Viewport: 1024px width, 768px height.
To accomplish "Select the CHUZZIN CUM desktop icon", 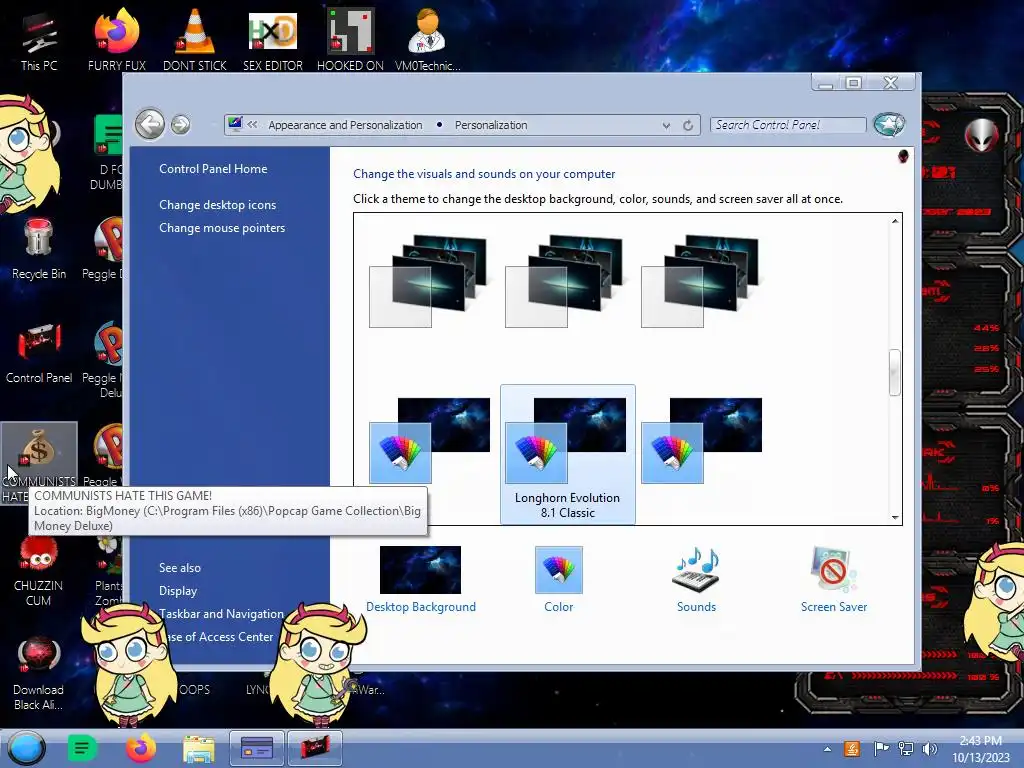I will pos(39,572).
